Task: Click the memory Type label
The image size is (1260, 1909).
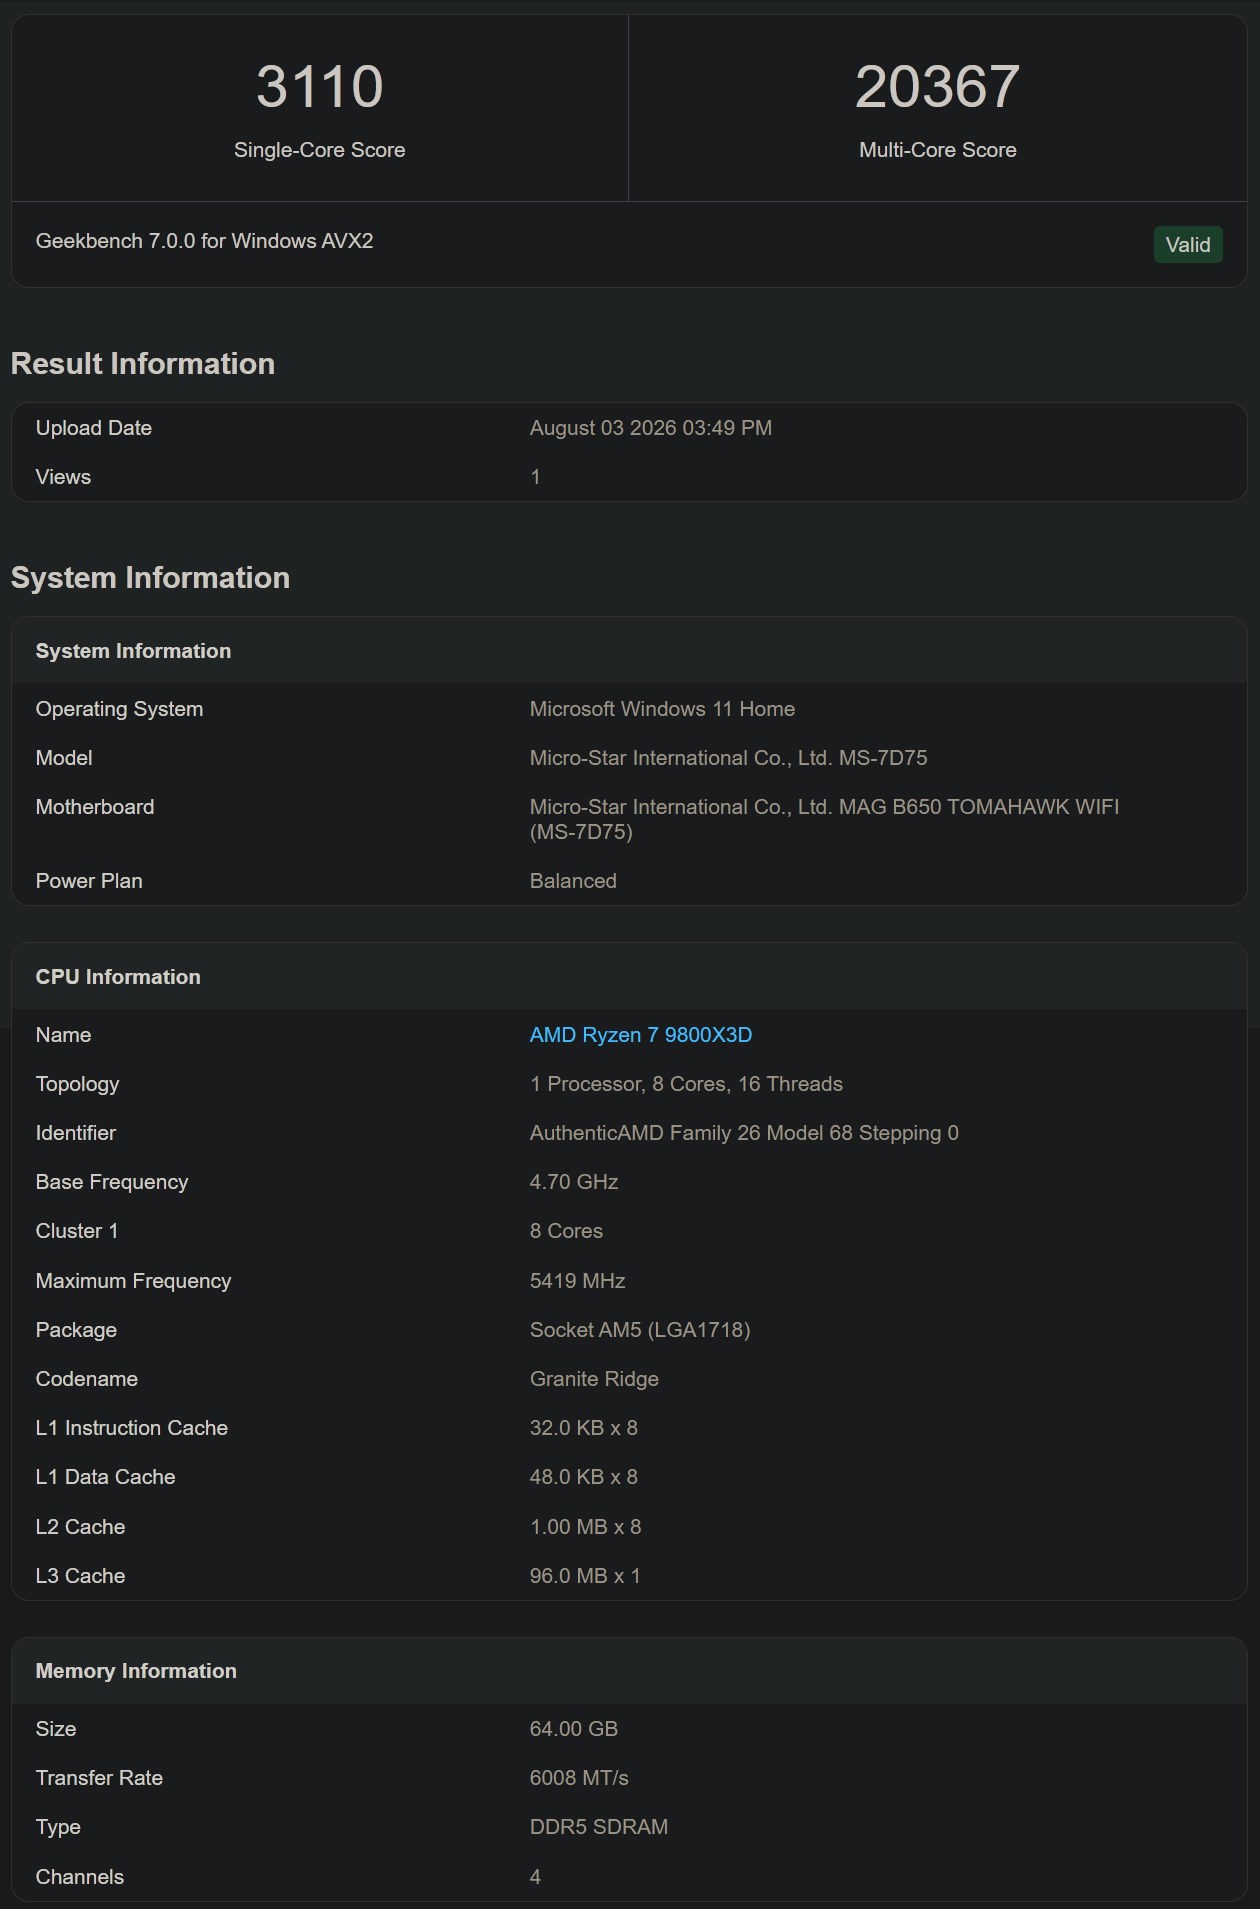Action: tap(58, 1827)
